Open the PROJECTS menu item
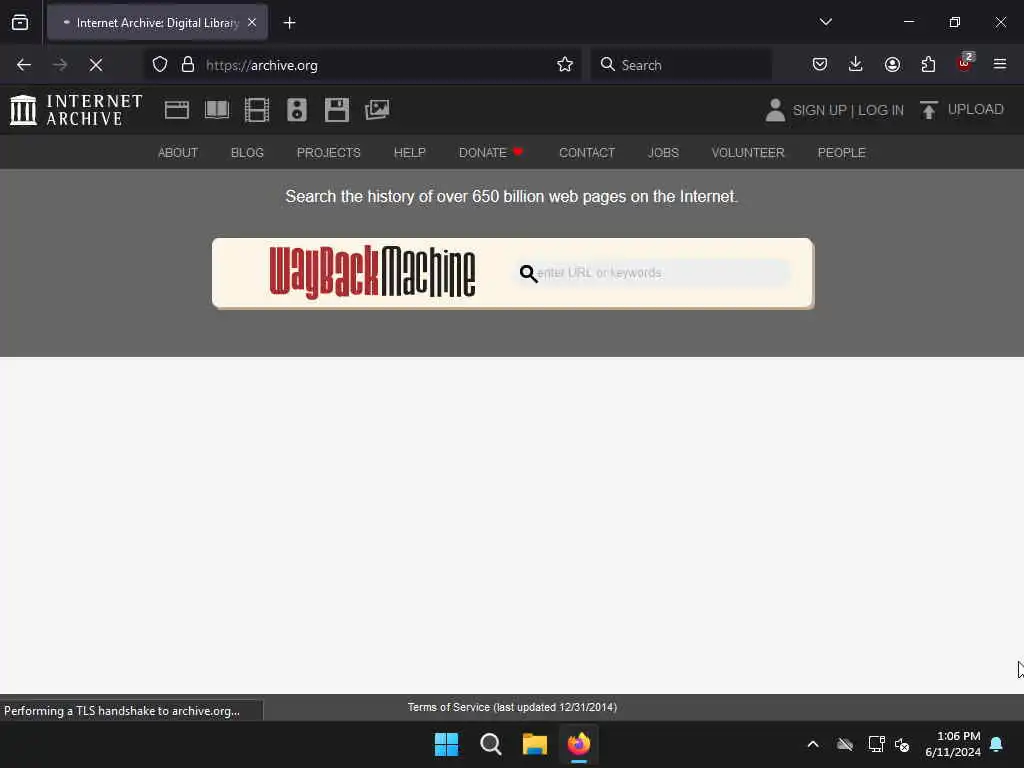Image resolution: width=1024 pixels, height=768 pixels. (x=328, y=153)
